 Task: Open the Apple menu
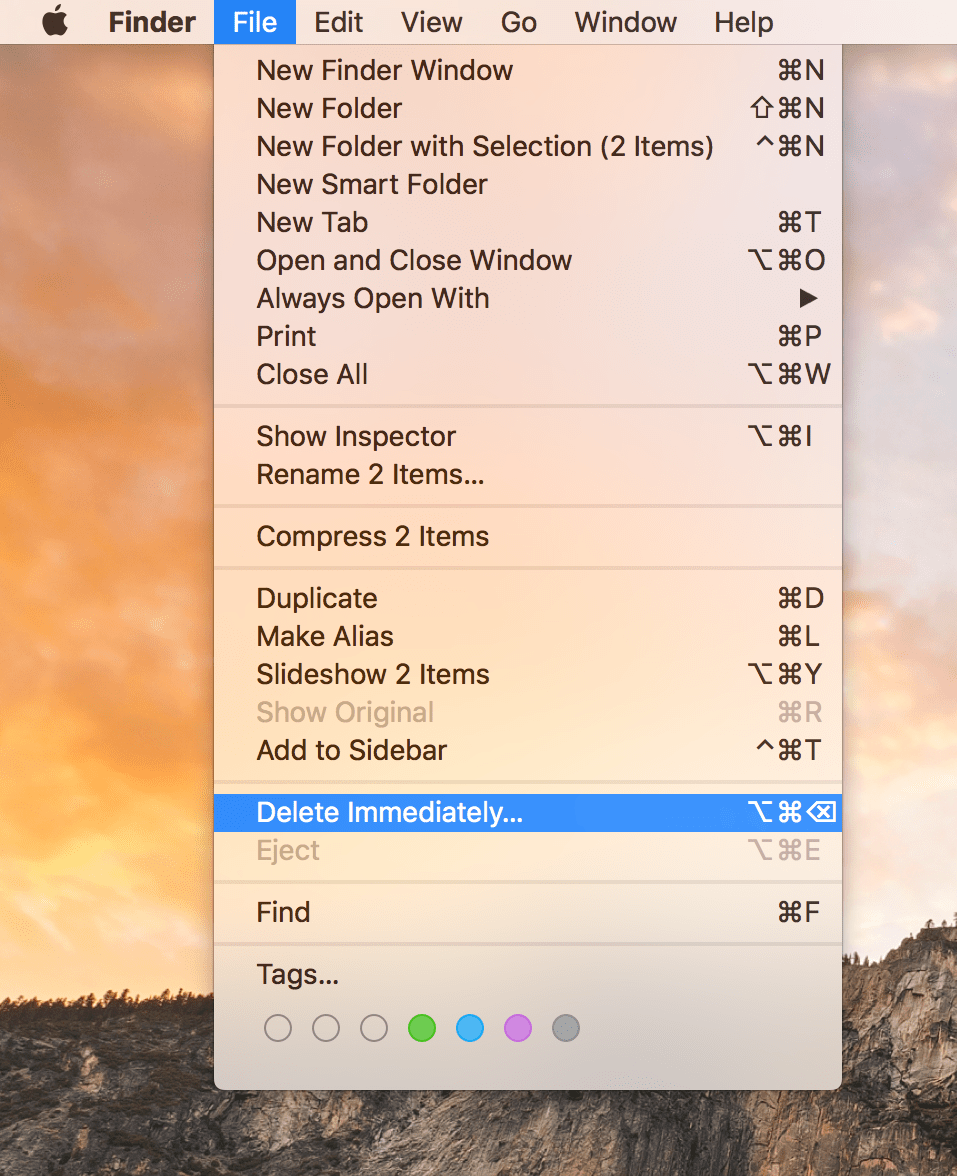[x=54, y=21]
